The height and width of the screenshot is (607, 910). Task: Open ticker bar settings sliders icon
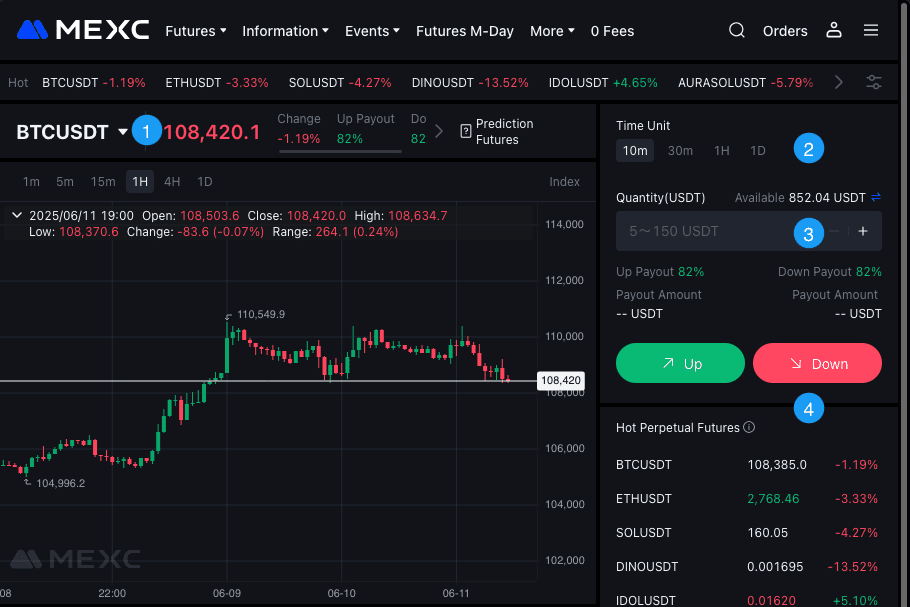tap(873, 82)
